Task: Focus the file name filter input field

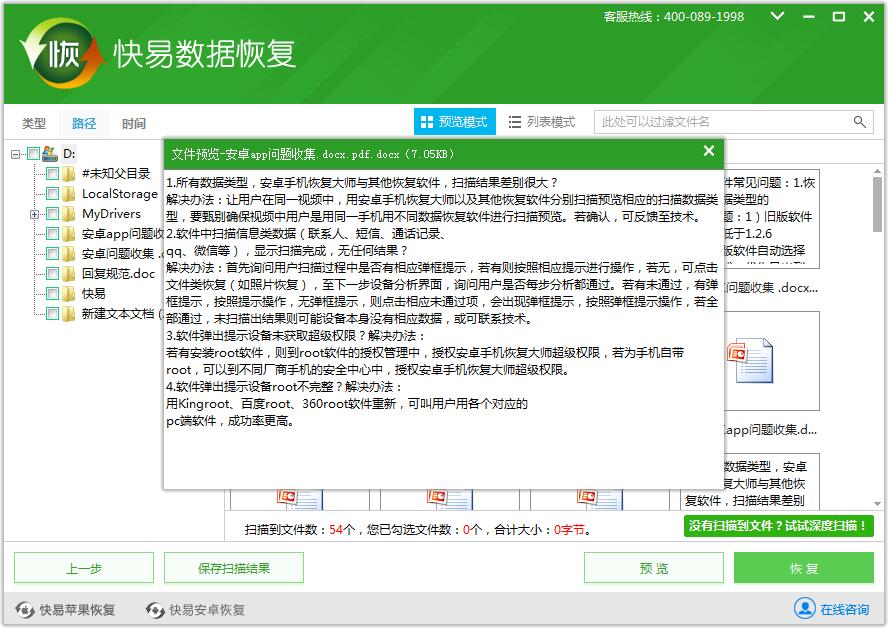Action: 720,122
